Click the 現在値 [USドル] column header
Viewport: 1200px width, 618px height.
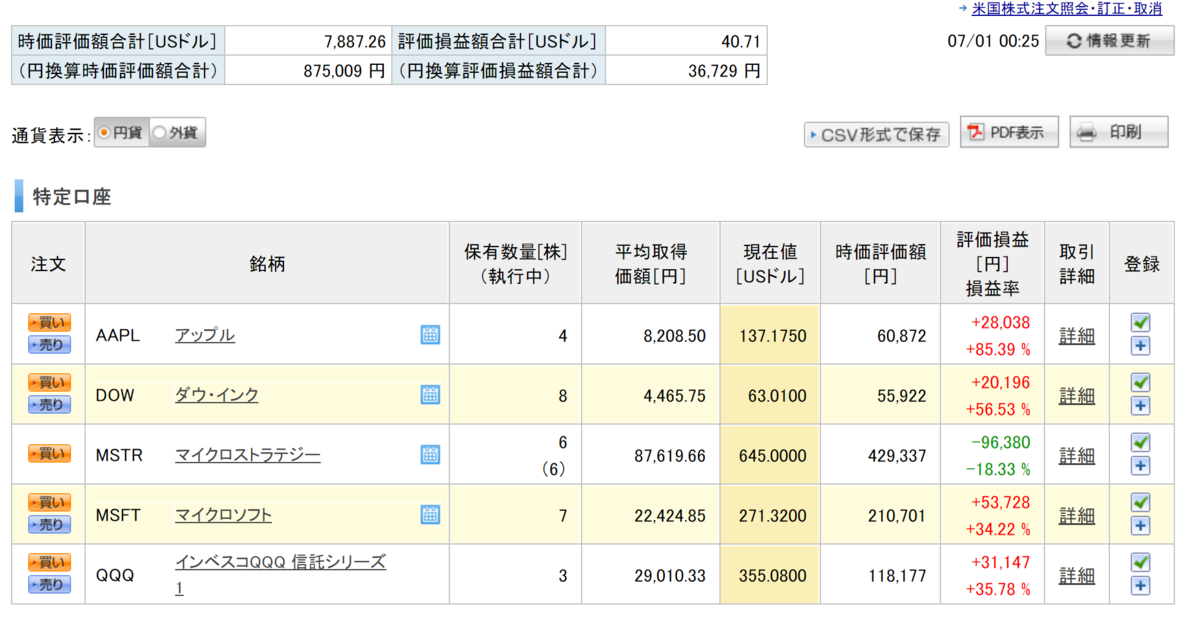coord(770,264)
